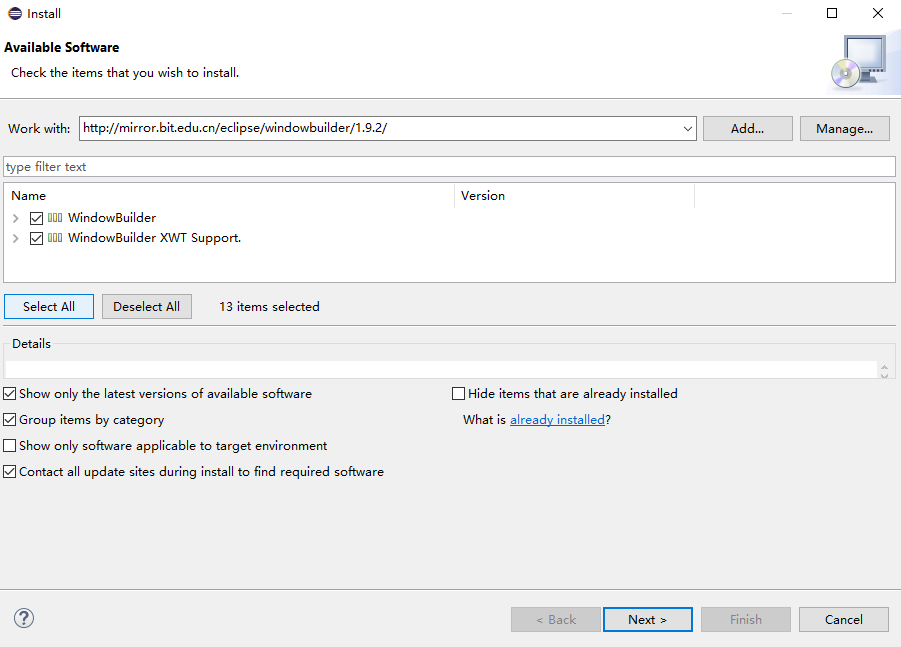Open the help question mark icon
Image resolution: width=901 pixels, height=647 pixels.
(24, 618)
